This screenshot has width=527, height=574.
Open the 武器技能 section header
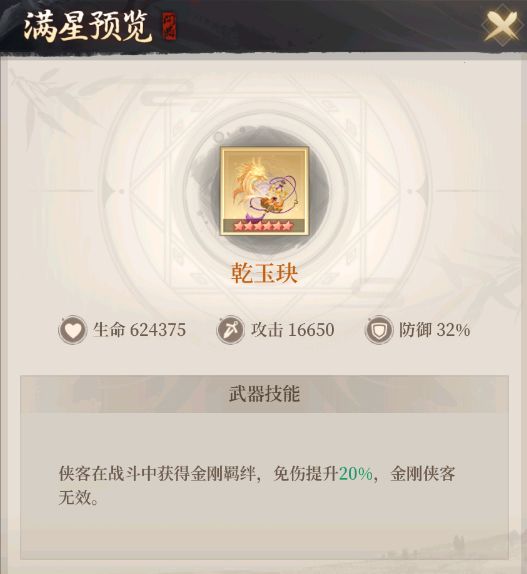point(264,394)
